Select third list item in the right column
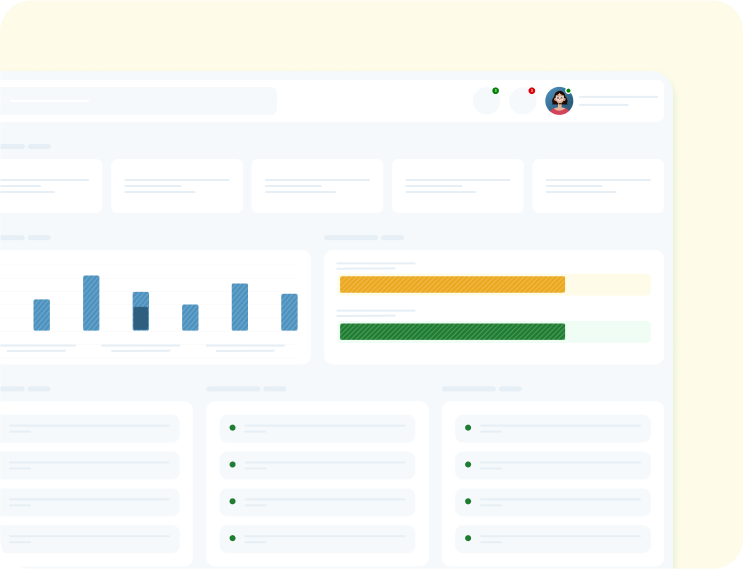Screen dimensions: 743x569 click(552, 502)
